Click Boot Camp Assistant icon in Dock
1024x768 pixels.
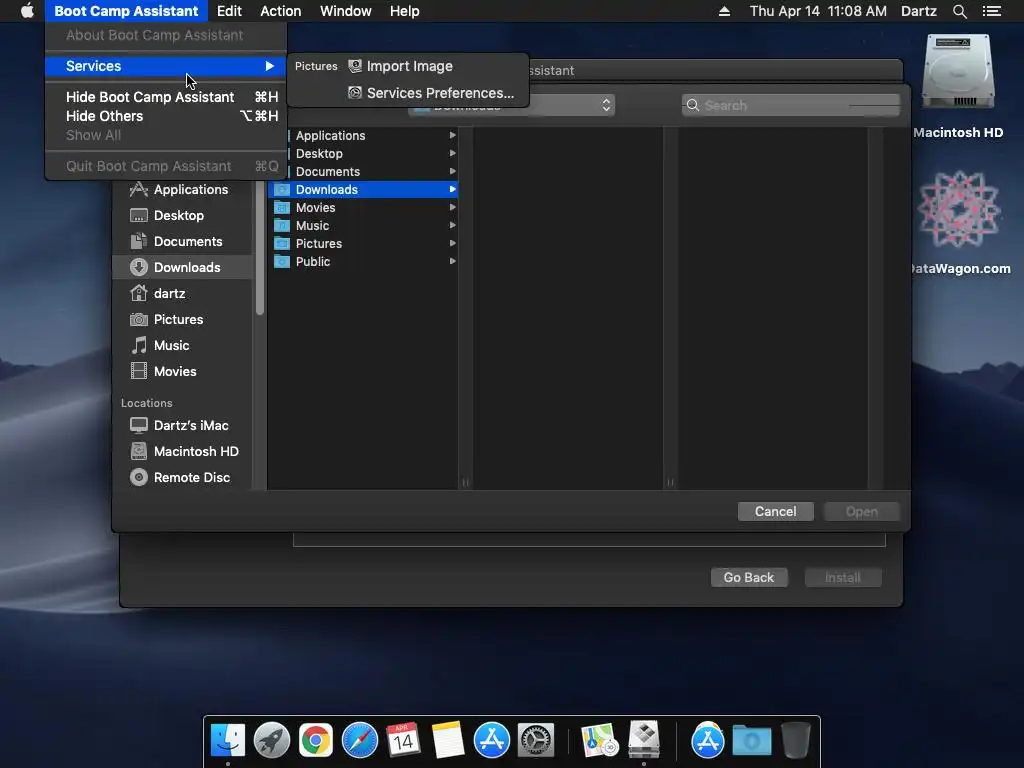tap(644, 741)
